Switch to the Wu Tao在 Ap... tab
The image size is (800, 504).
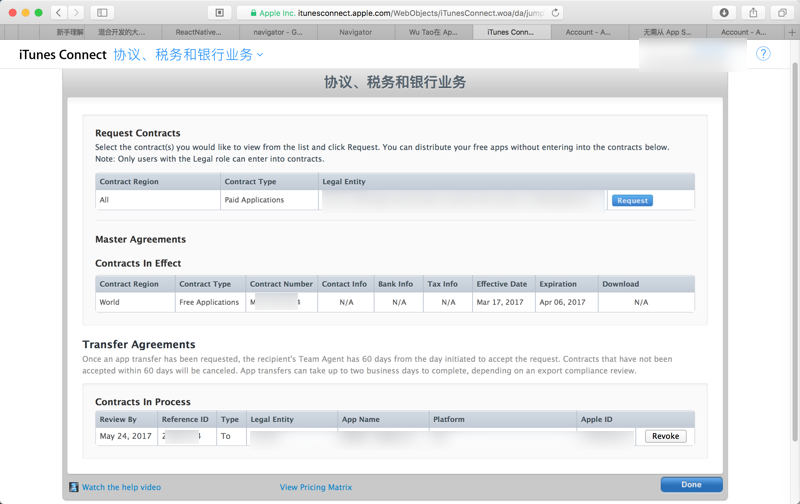[434, 32]
